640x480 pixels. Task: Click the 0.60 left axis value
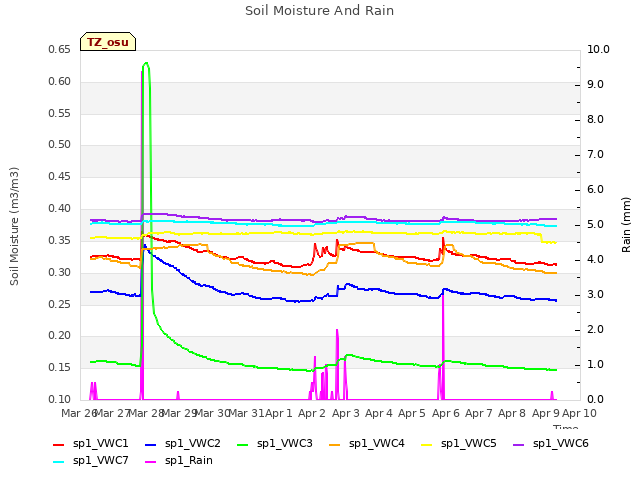[60, 82]
